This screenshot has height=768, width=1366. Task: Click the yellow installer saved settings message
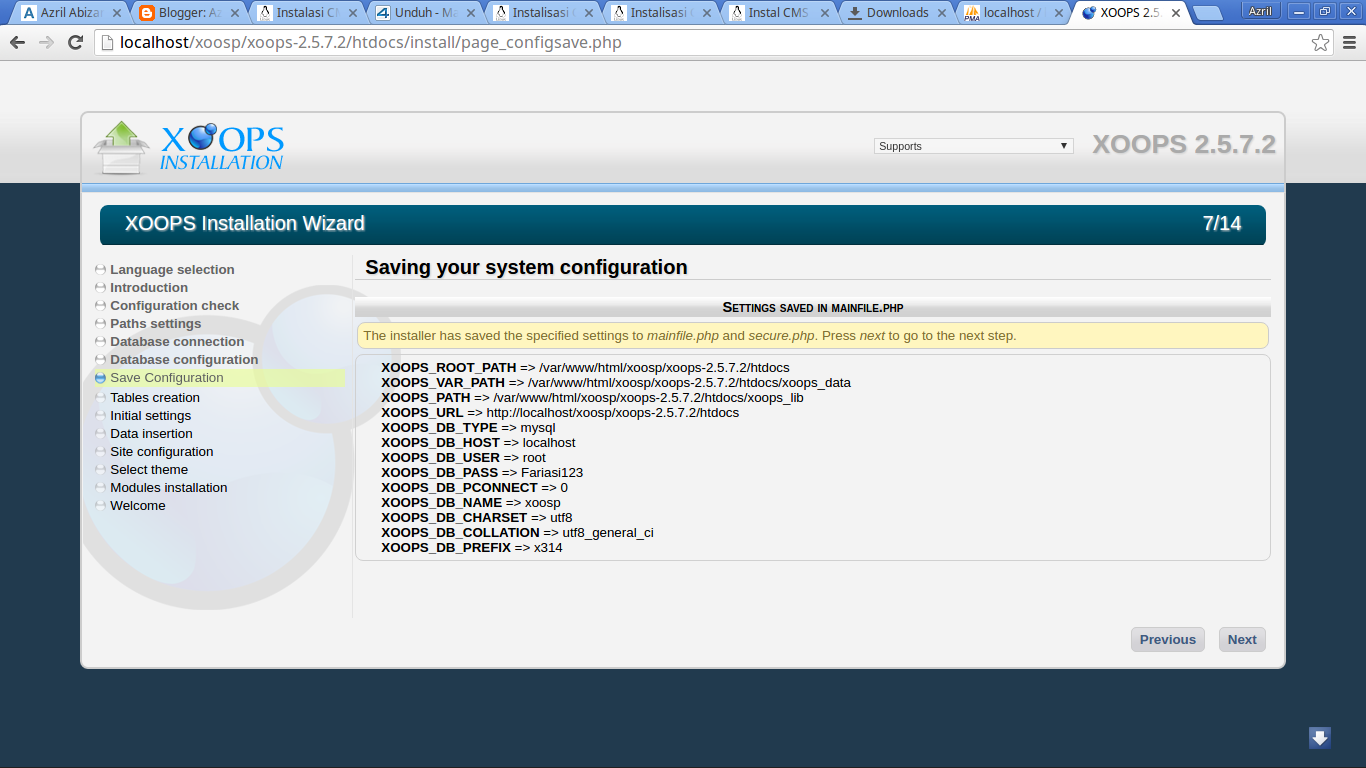click(x=813, y=336)
